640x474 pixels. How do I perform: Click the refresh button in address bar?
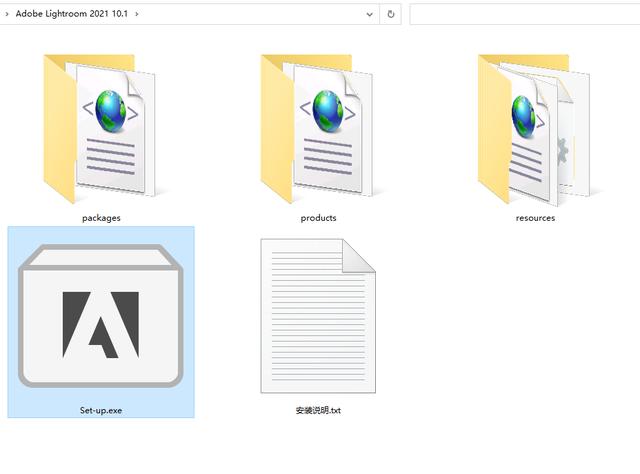391,14
